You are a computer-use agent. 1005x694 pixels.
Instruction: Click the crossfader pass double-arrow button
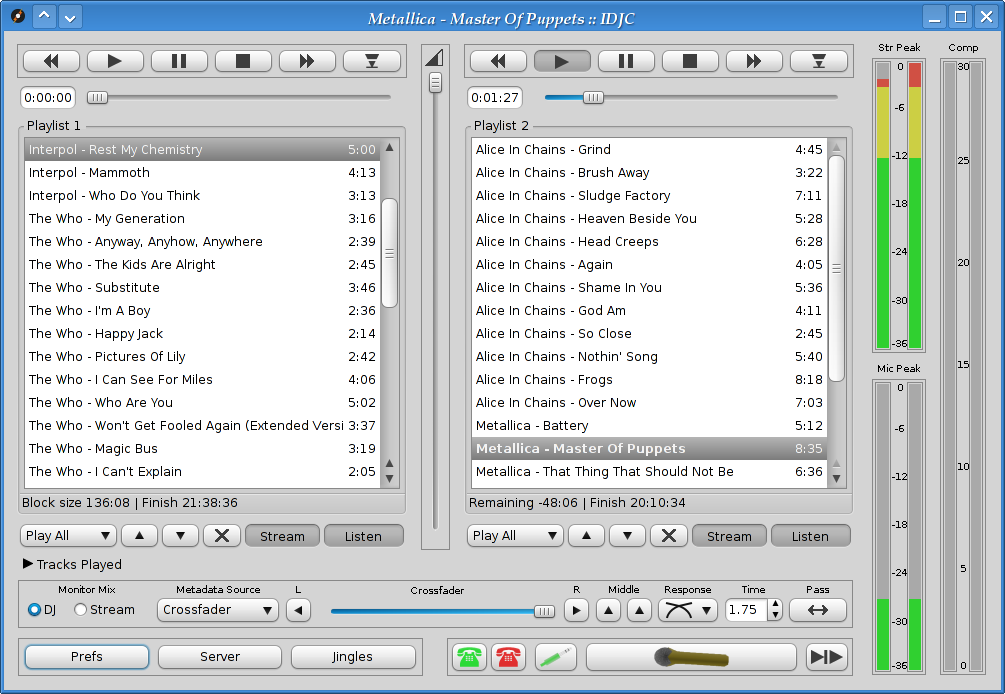[818, 610]
